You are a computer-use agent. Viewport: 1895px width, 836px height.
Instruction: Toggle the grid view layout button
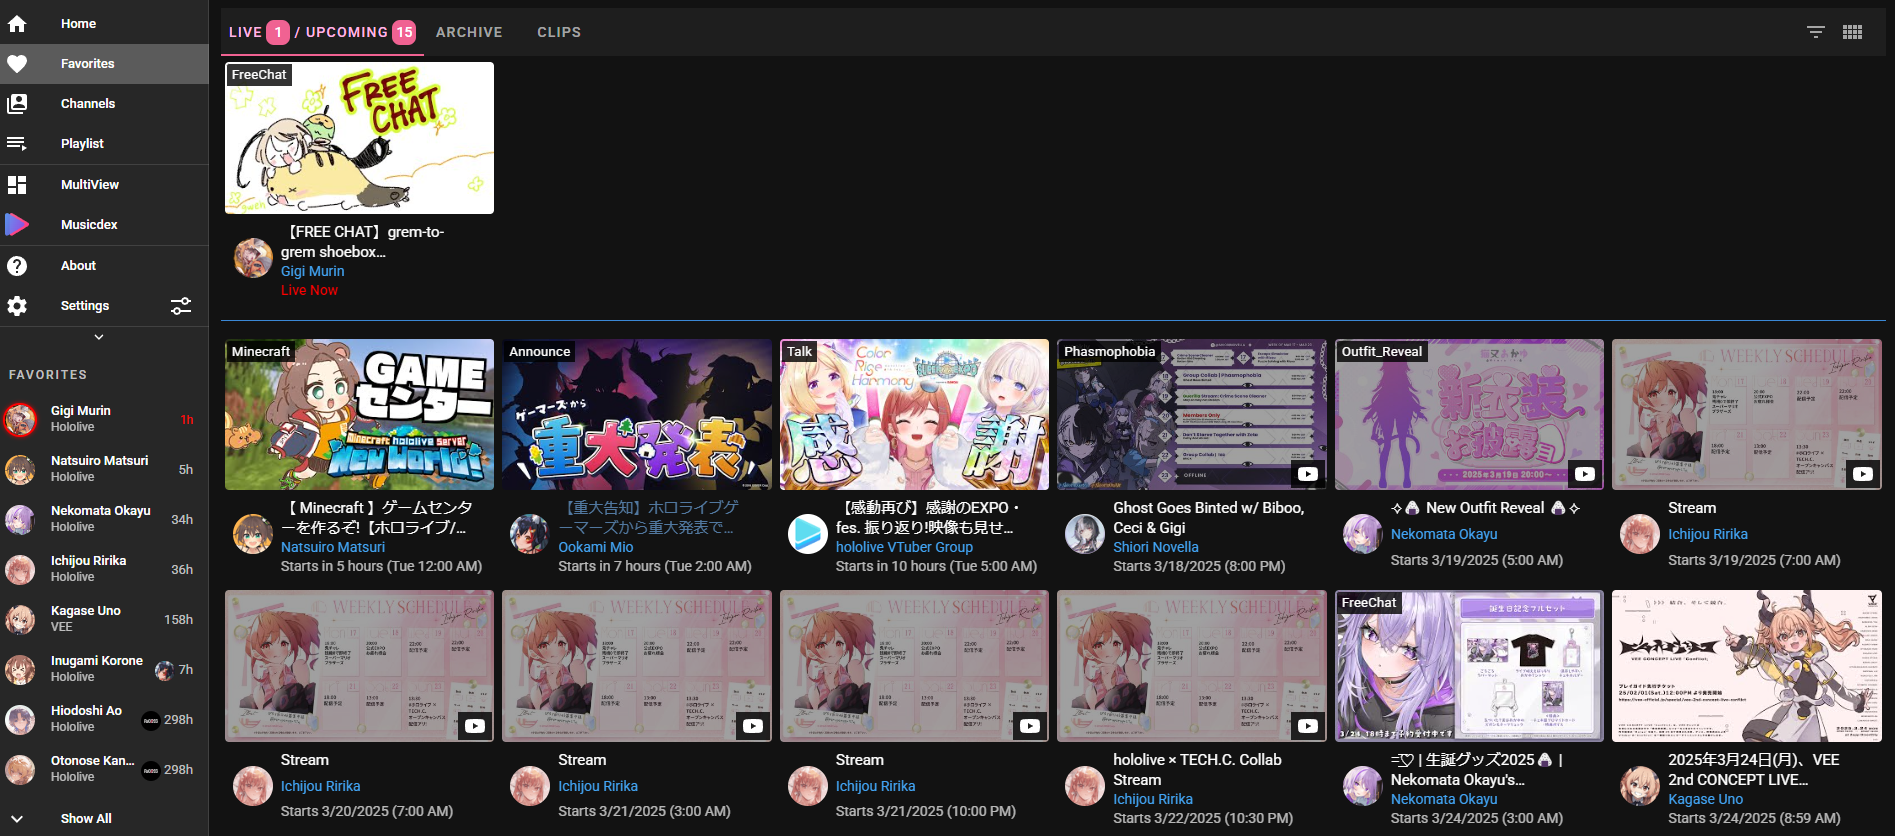pos(1852,32)
